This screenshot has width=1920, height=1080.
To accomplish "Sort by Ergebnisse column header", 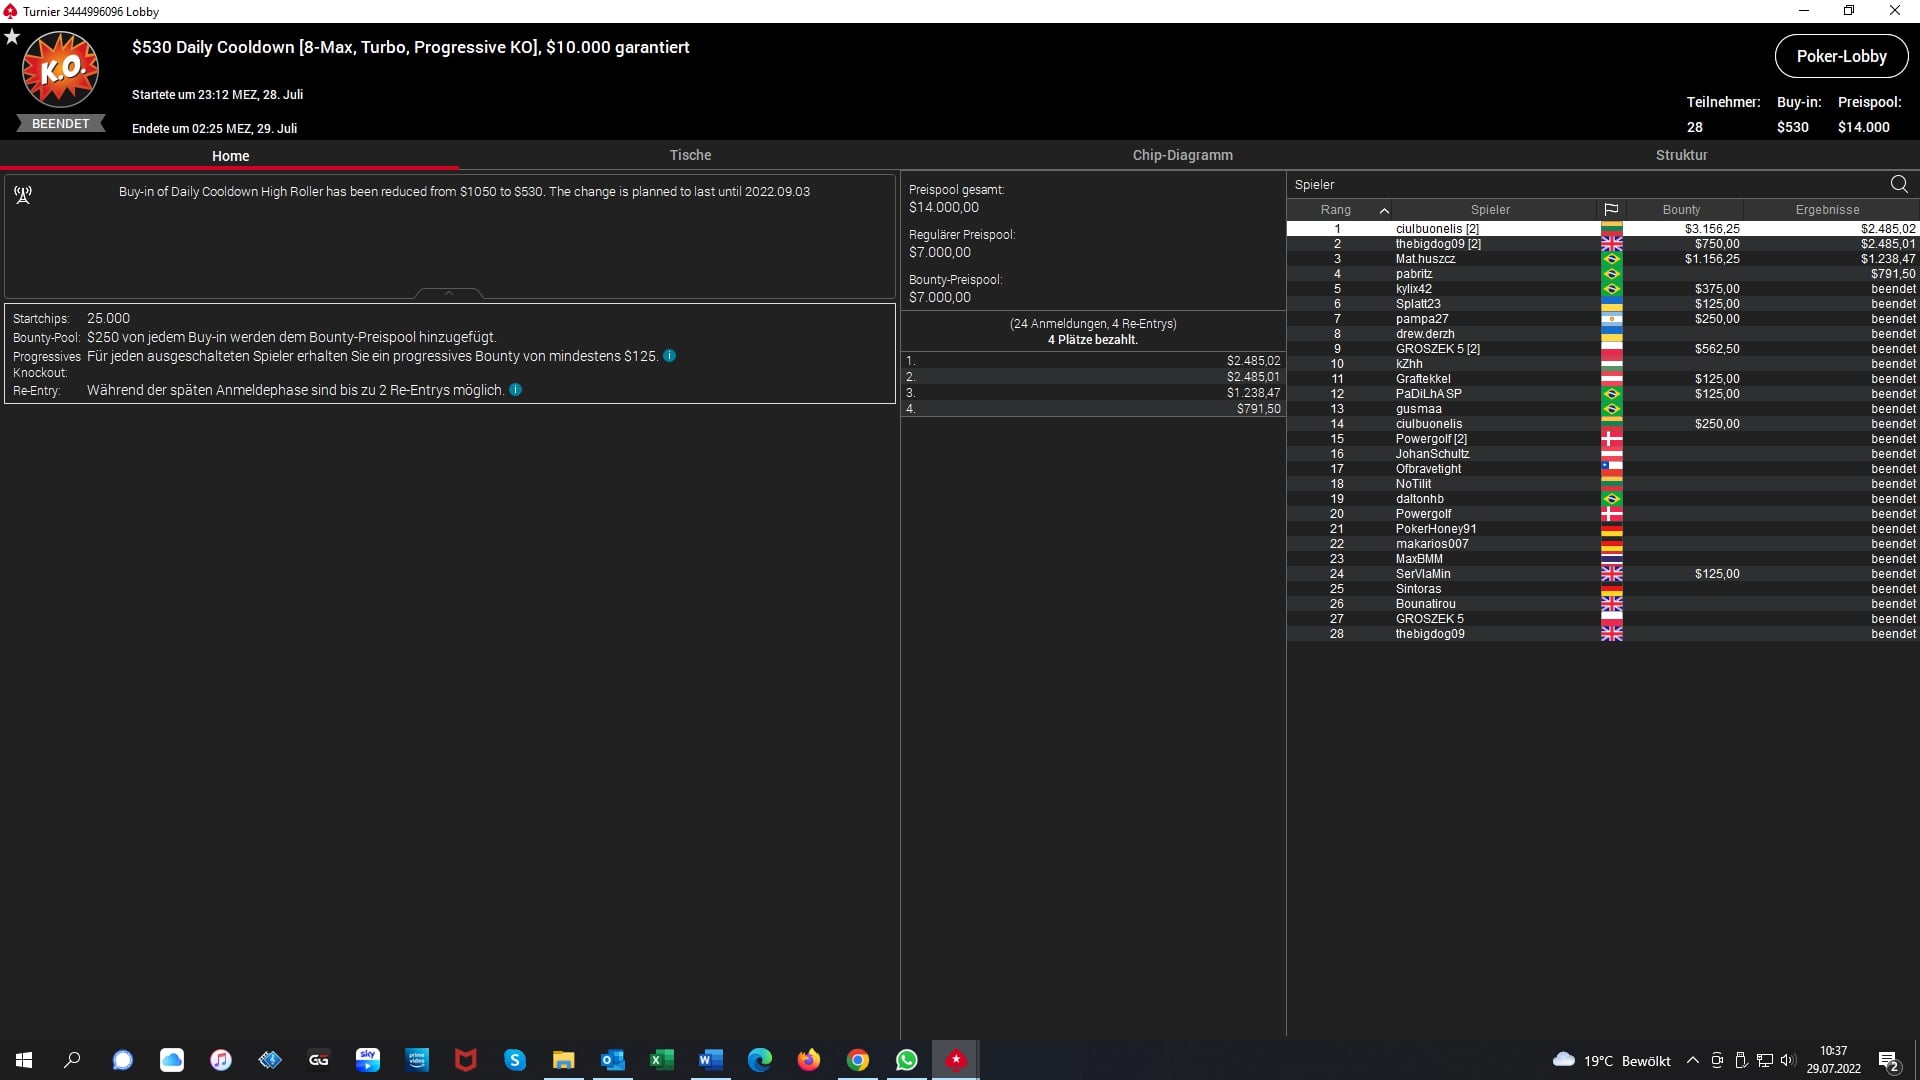I will [1827, 210].
